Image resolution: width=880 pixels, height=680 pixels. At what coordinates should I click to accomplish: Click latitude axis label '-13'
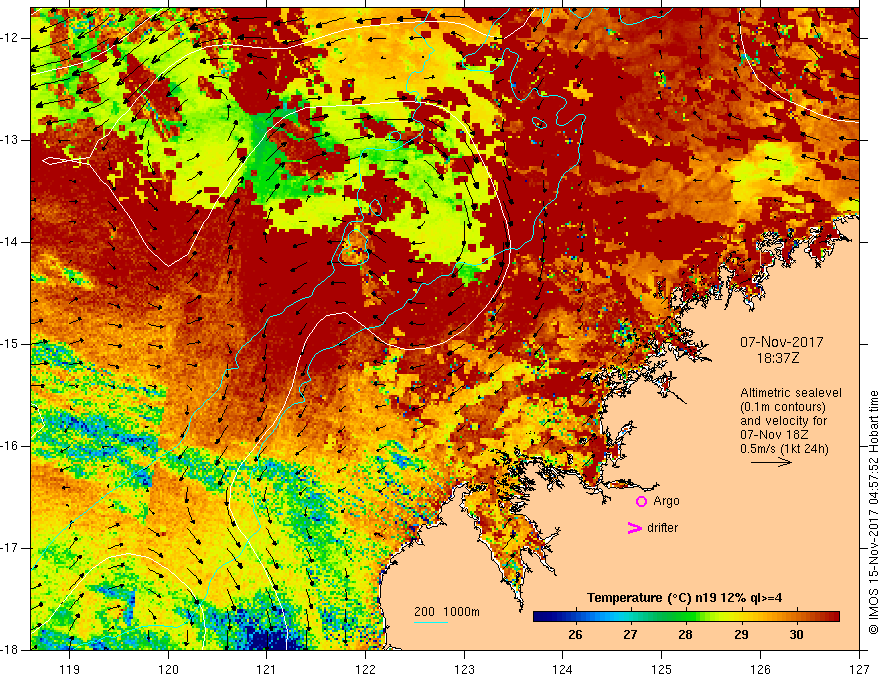[11, 140]
